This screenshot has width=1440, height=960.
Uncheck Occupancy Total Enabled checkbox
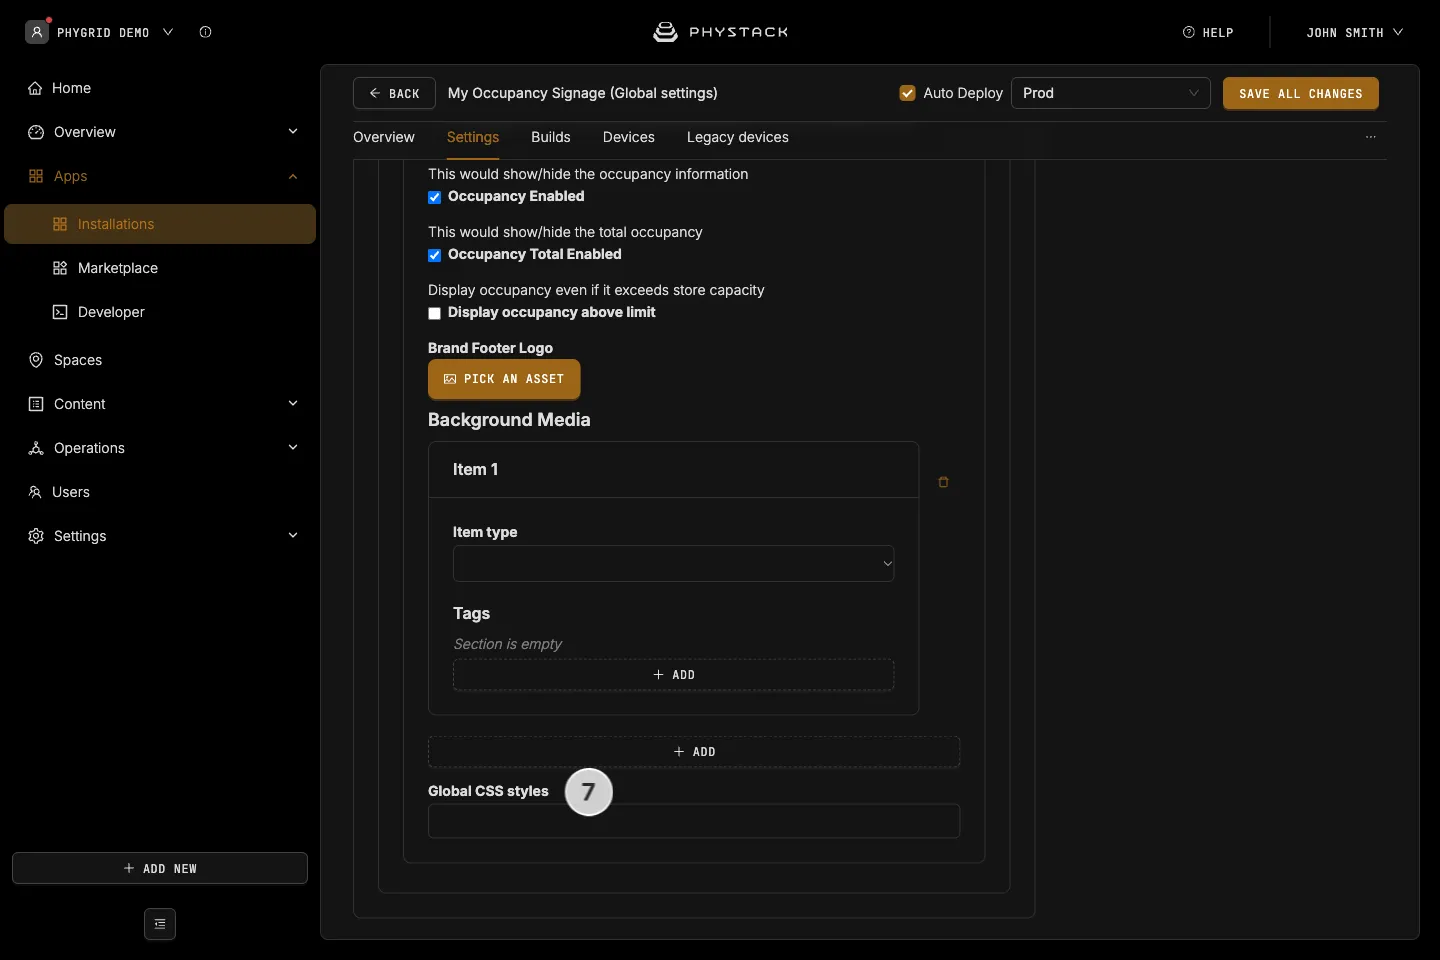coord(435,255)
